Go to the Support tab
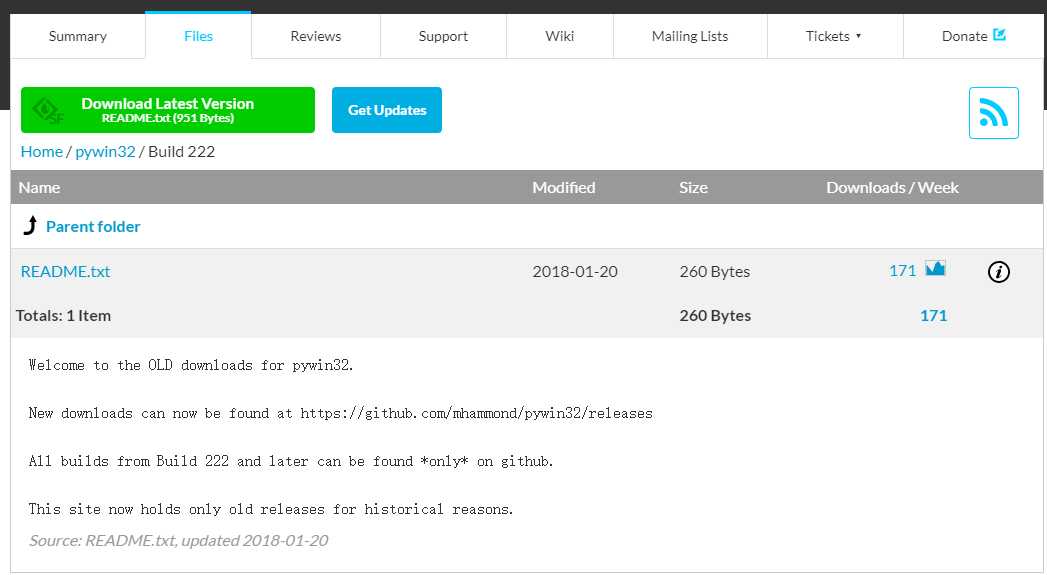Screen dimensions: 1047x575 pos(443,36)
